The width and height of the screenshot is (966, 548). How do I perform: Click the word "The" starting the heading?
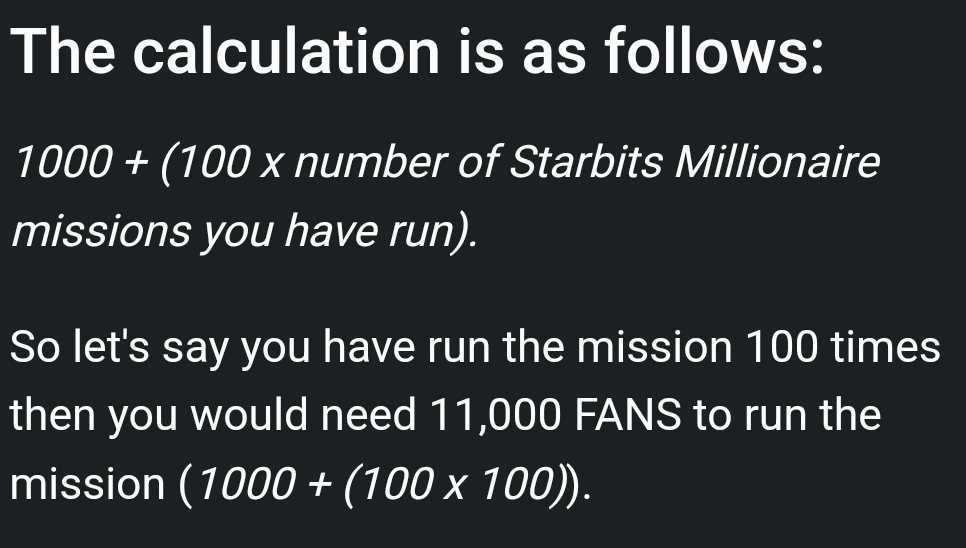click(64, 52)
